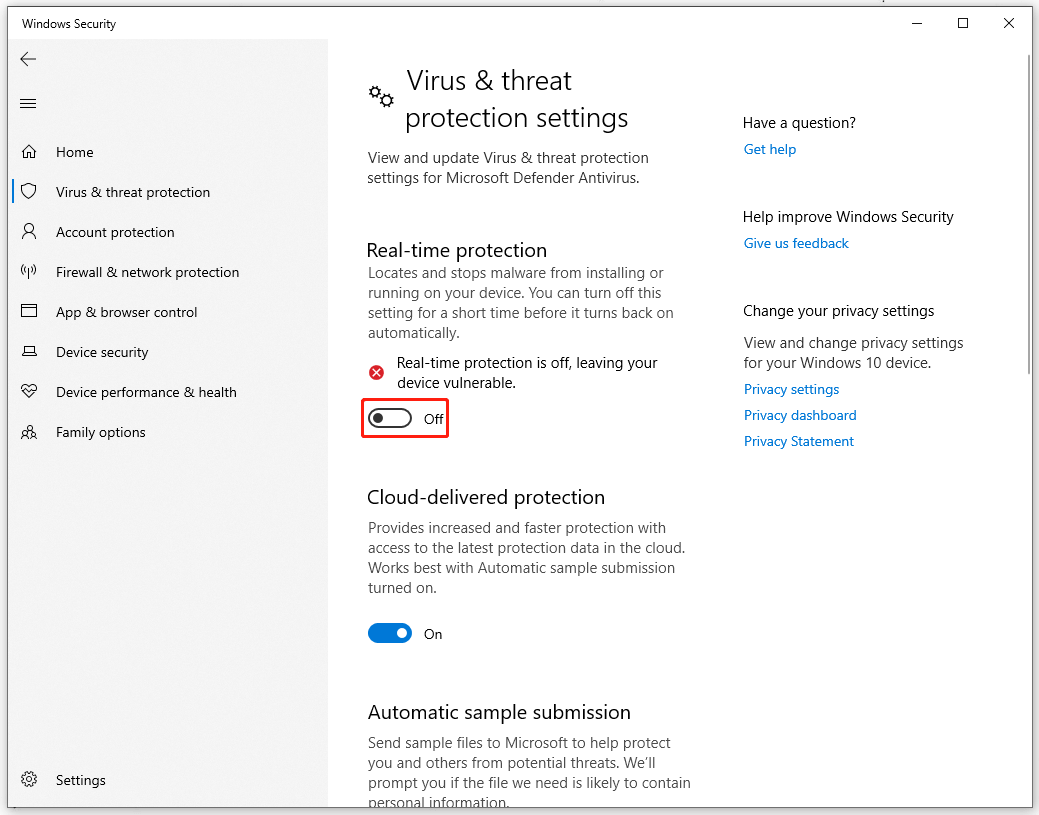Disable Cloud-delivered protection
This screenshot has height=815, width=1039.
click(390, 633)
